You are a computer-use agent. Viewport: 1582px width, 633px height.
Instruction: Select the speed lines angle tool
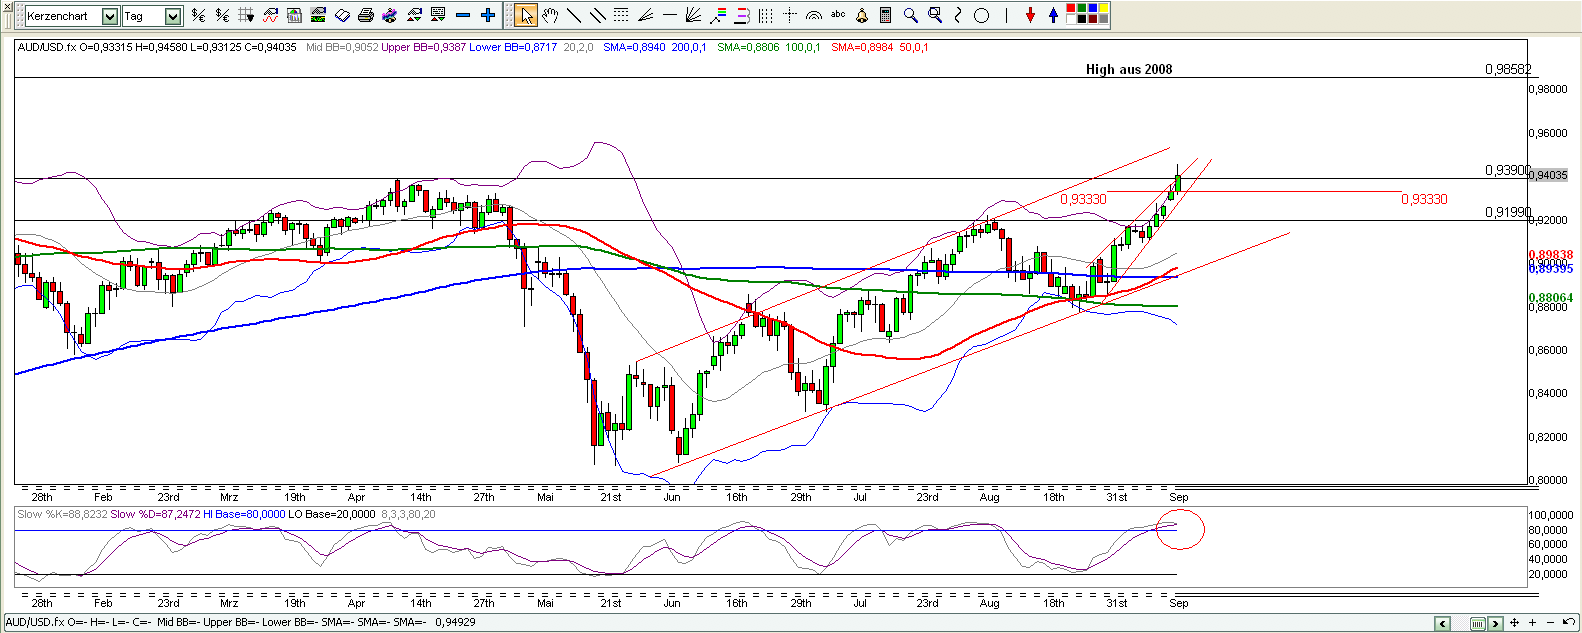click(x=645, y=16)
